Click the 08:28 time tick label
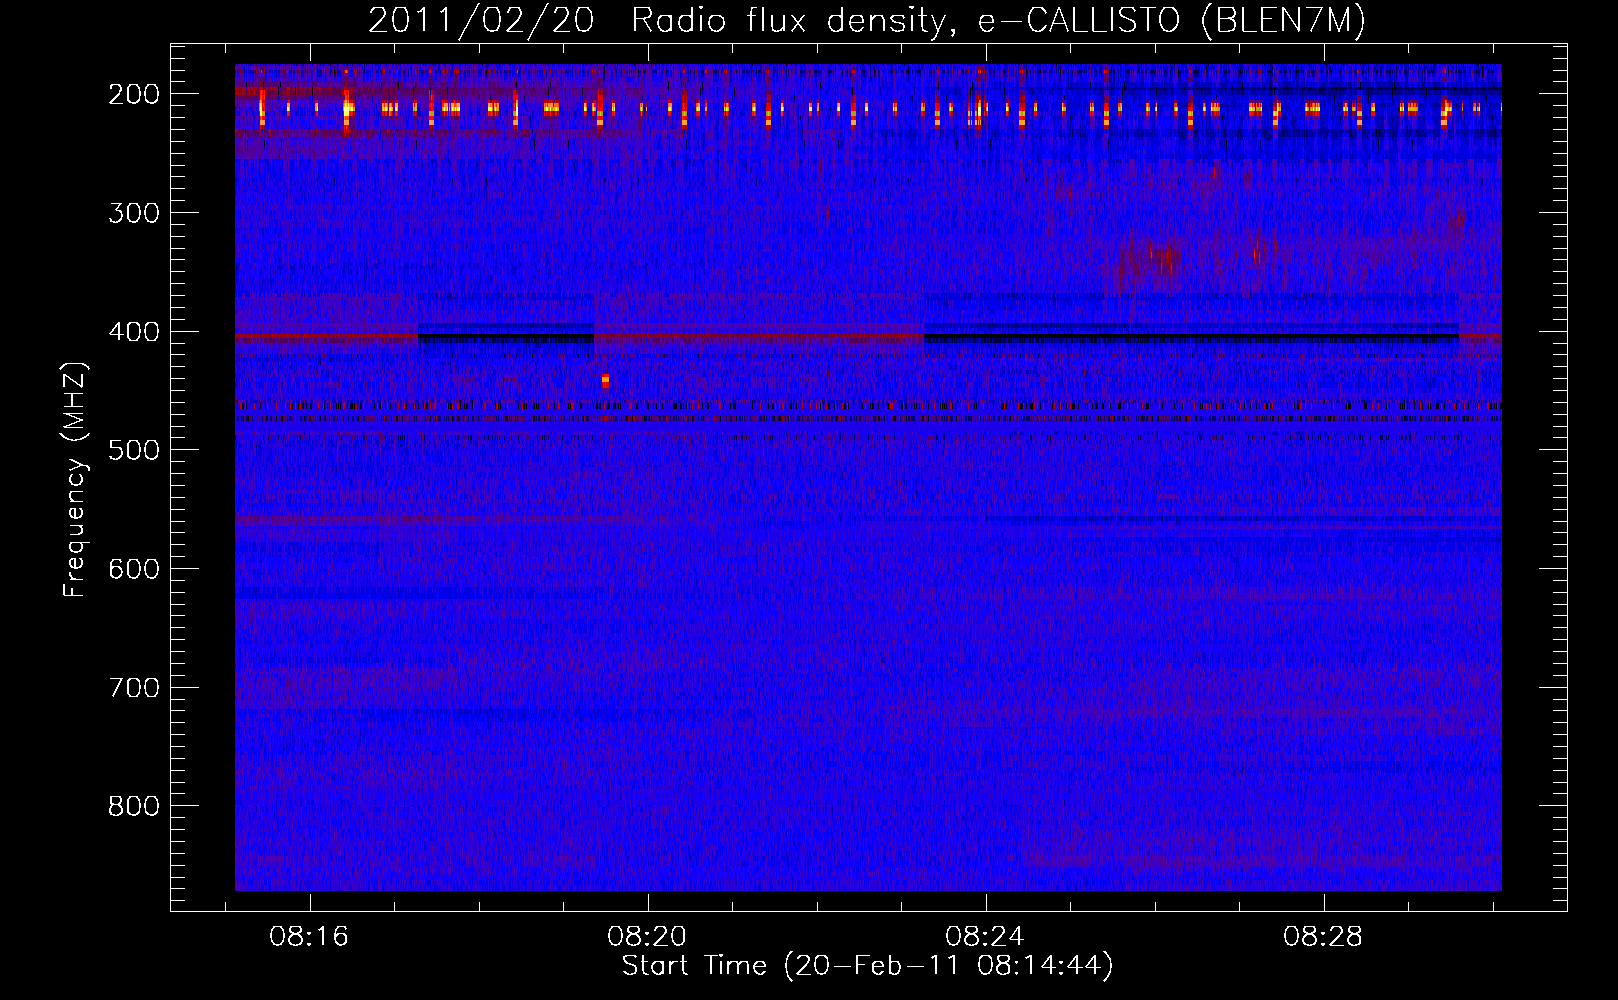The image size is (1618, 1000). (1323, 937)
